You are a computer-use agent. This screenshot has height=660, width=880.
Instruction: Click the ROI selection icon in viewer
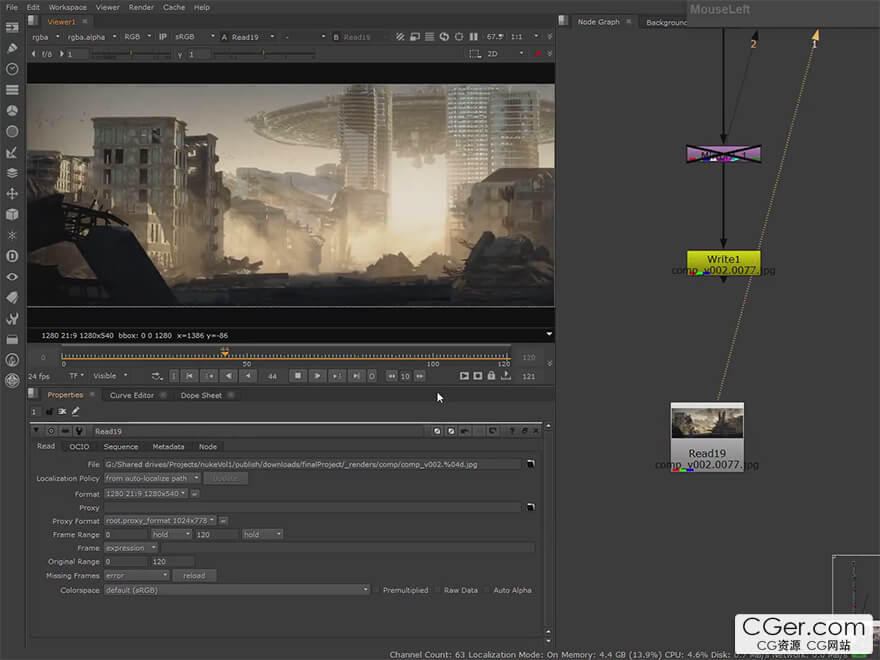tap(475, 54)
